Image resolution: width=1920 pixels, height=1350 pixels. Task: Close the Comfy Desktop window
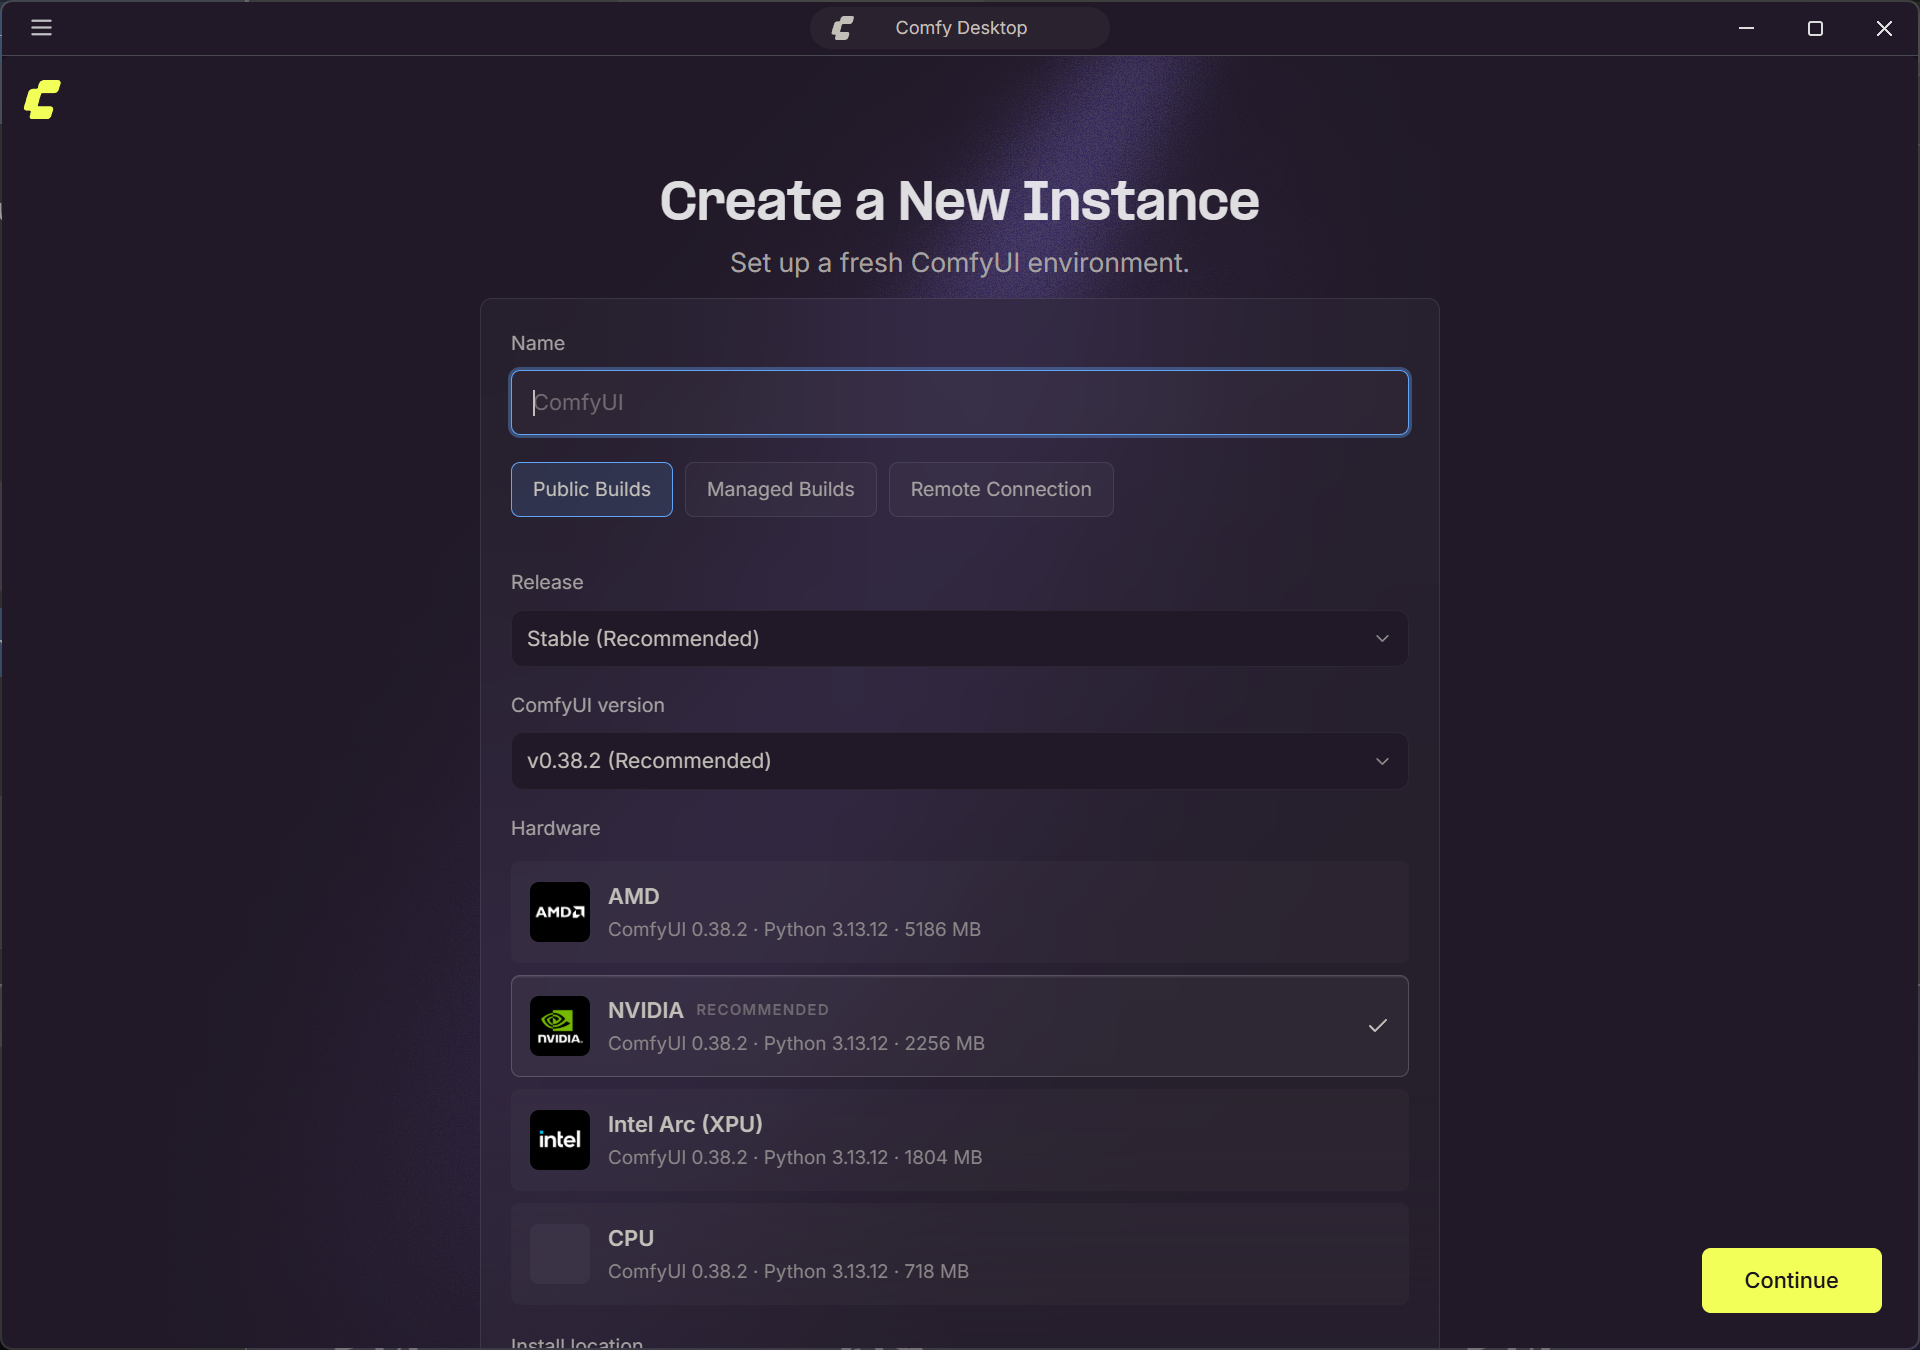(x=1884, y=28)
